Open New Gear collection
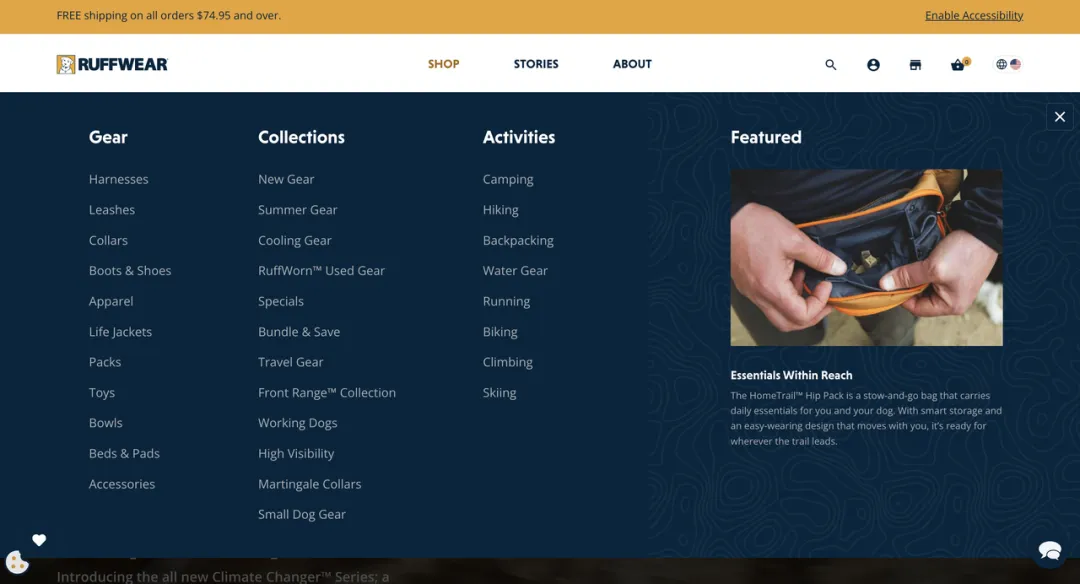Image resolution: width=1080 pixels, height=584 pixels. [x=286, y=179]
